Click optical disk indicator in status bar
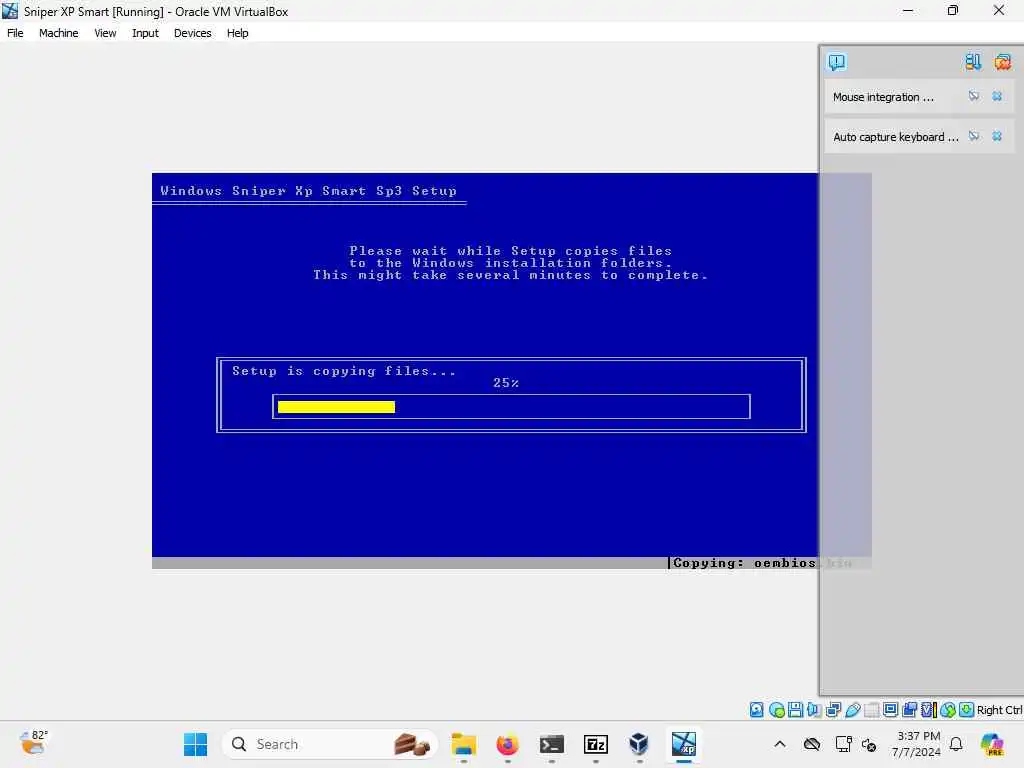This screenshot has width=1024, height=768. pyautogui.click(x=776, y=710)
